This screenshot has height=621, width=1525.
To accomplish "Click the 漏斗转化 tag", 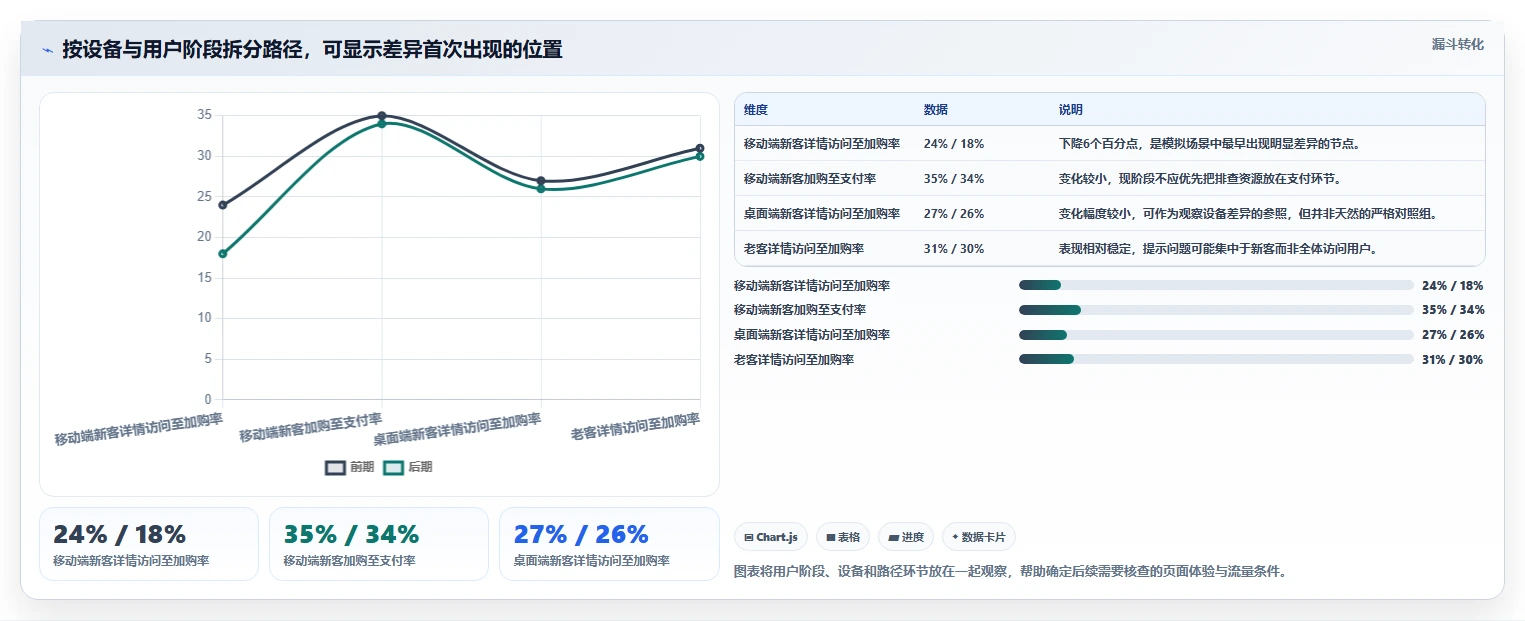I will [x=1457, y=45].
